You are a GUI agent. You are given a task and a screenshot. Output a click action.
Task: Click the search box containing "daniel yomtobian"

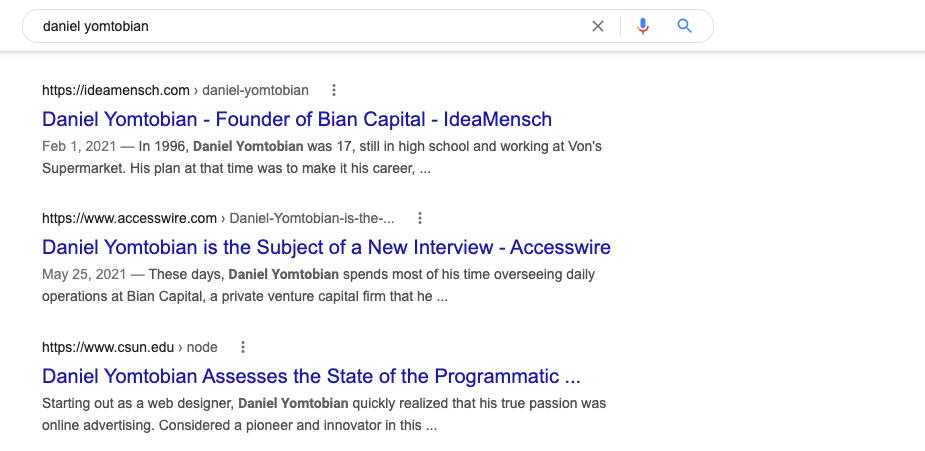pyautogui.click(x=300, y=26)
